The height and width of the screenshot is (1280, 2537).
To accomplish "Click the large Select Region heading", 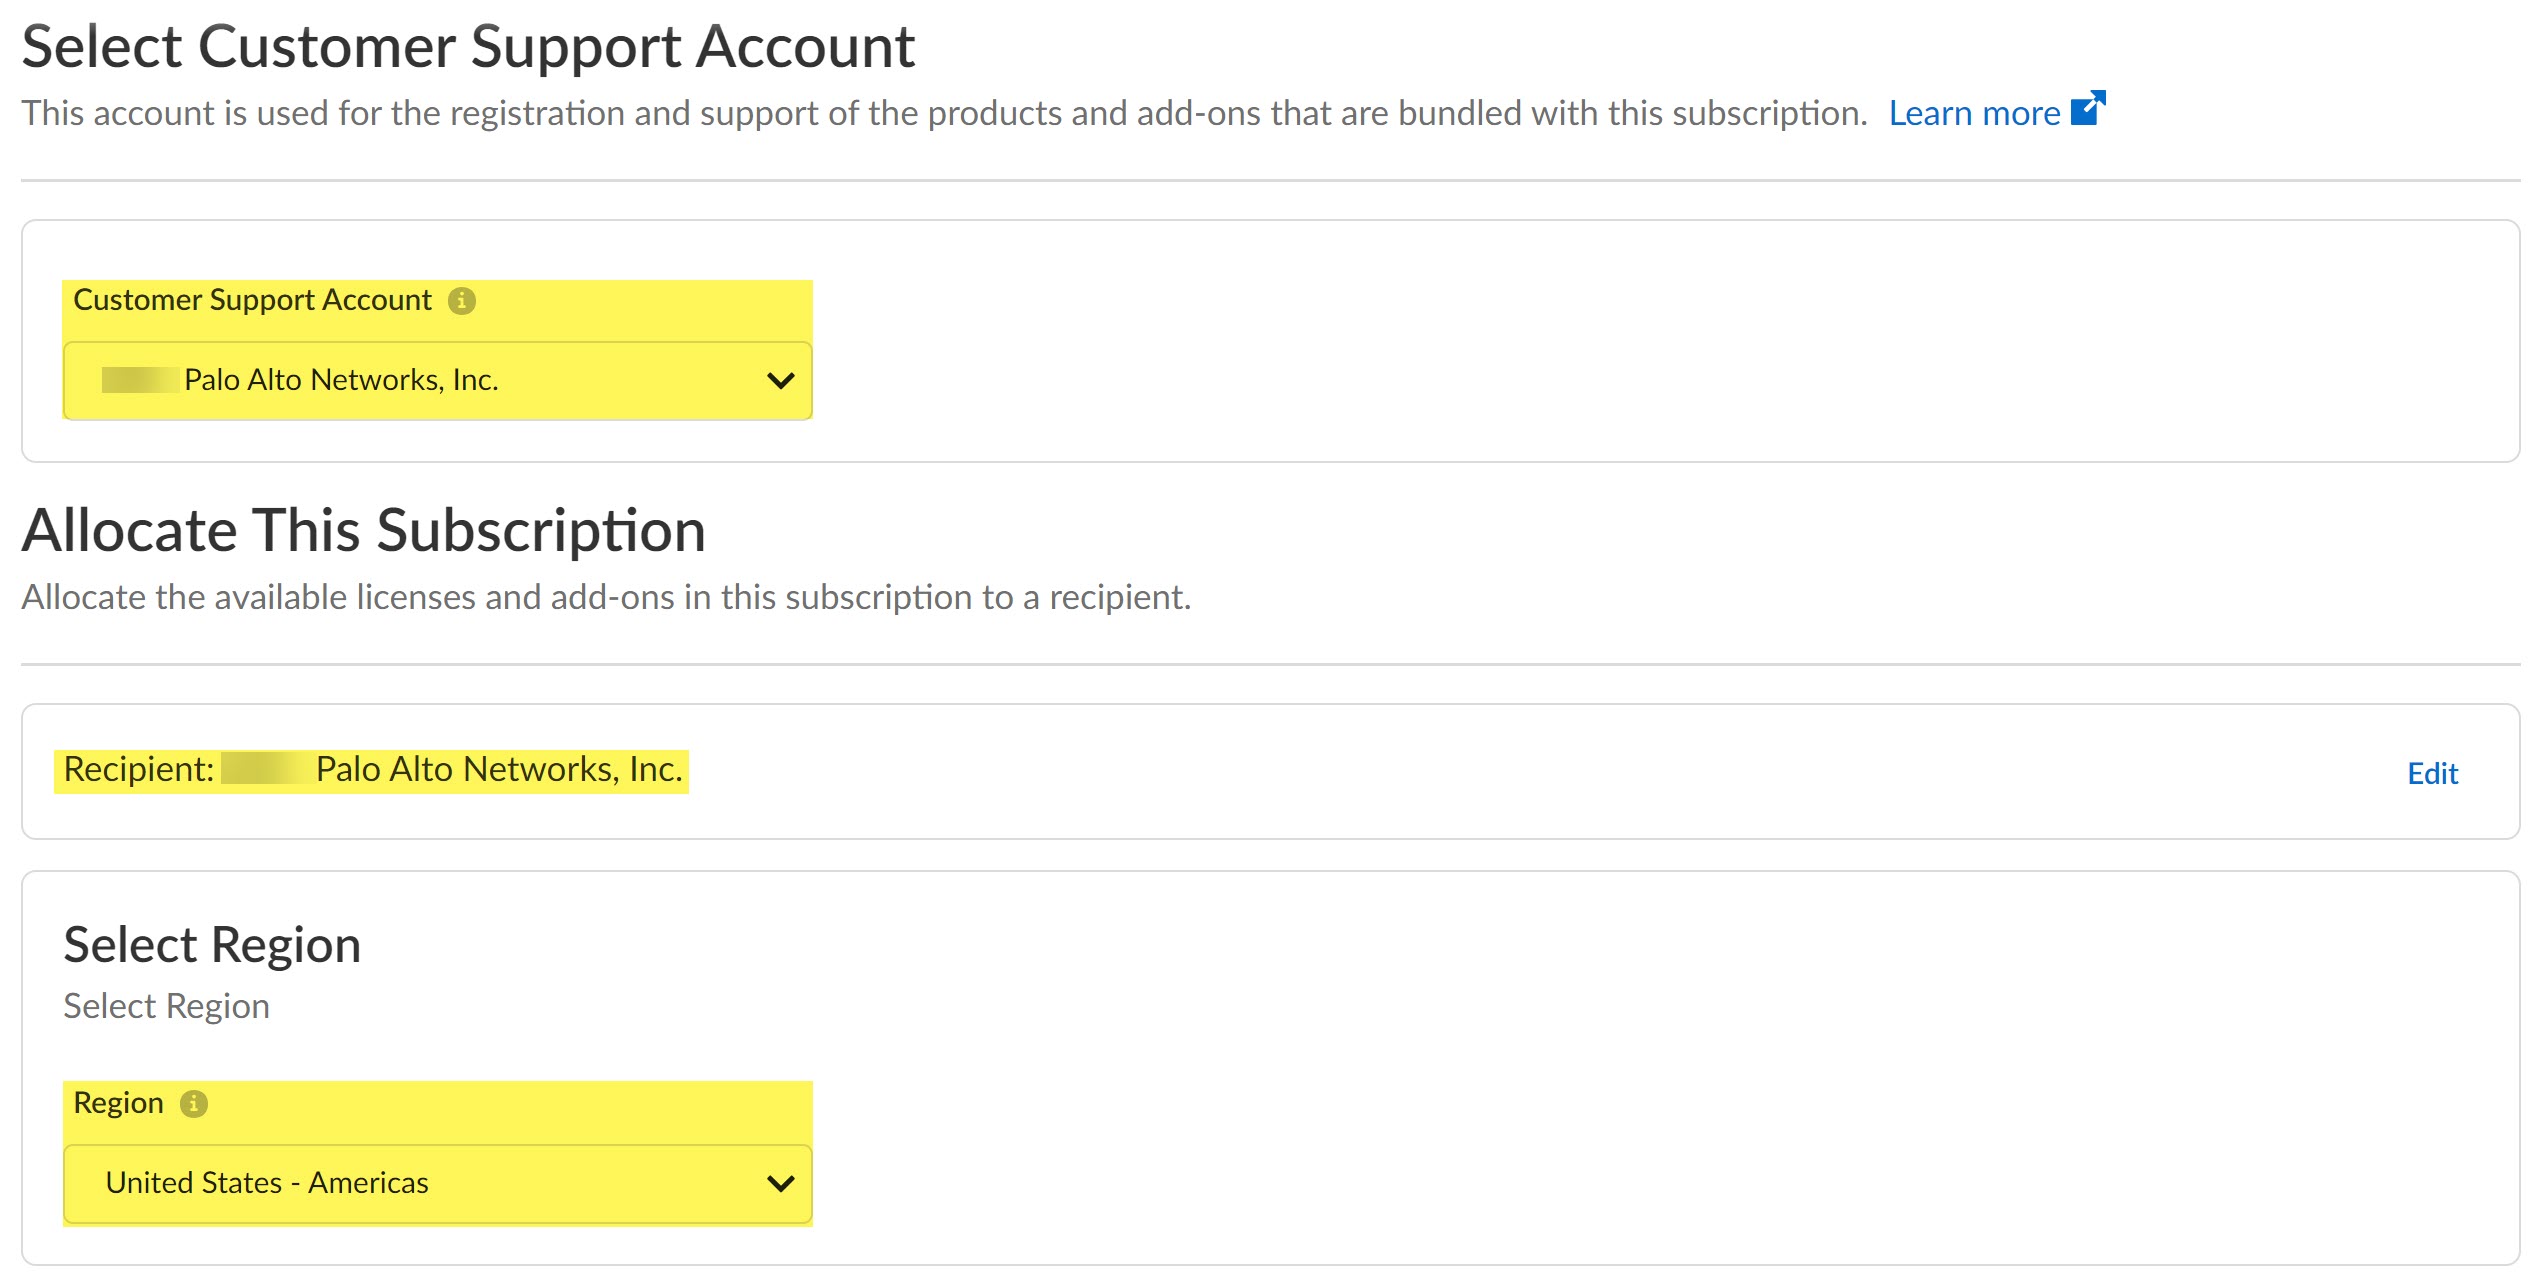I will pos(212,945).
